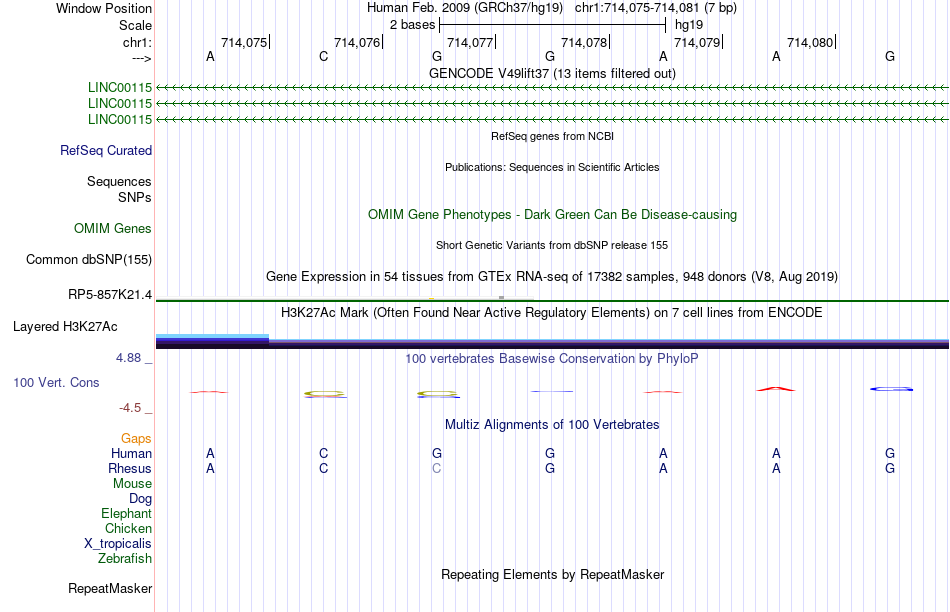Click the light blue H3K27Ac signal block
The width and height of the screenshot is (950, 612).
(212, 336)
